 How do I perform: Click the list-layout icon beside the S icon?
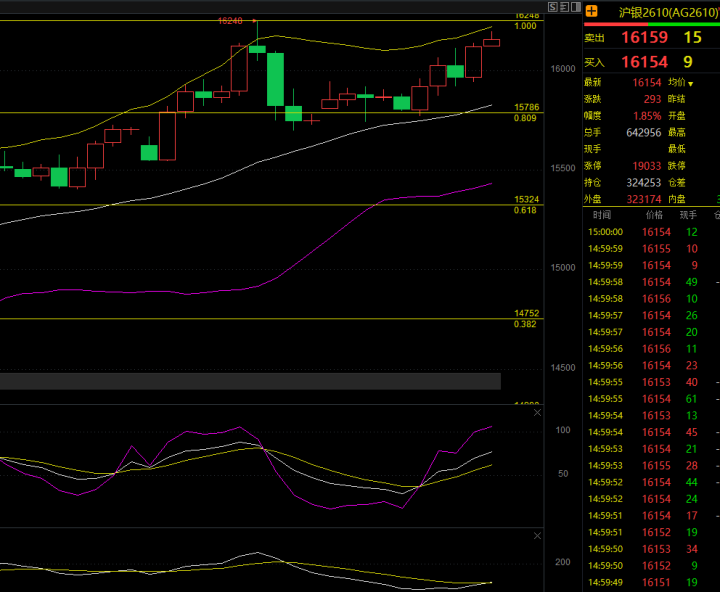click(x=564, y=7)
